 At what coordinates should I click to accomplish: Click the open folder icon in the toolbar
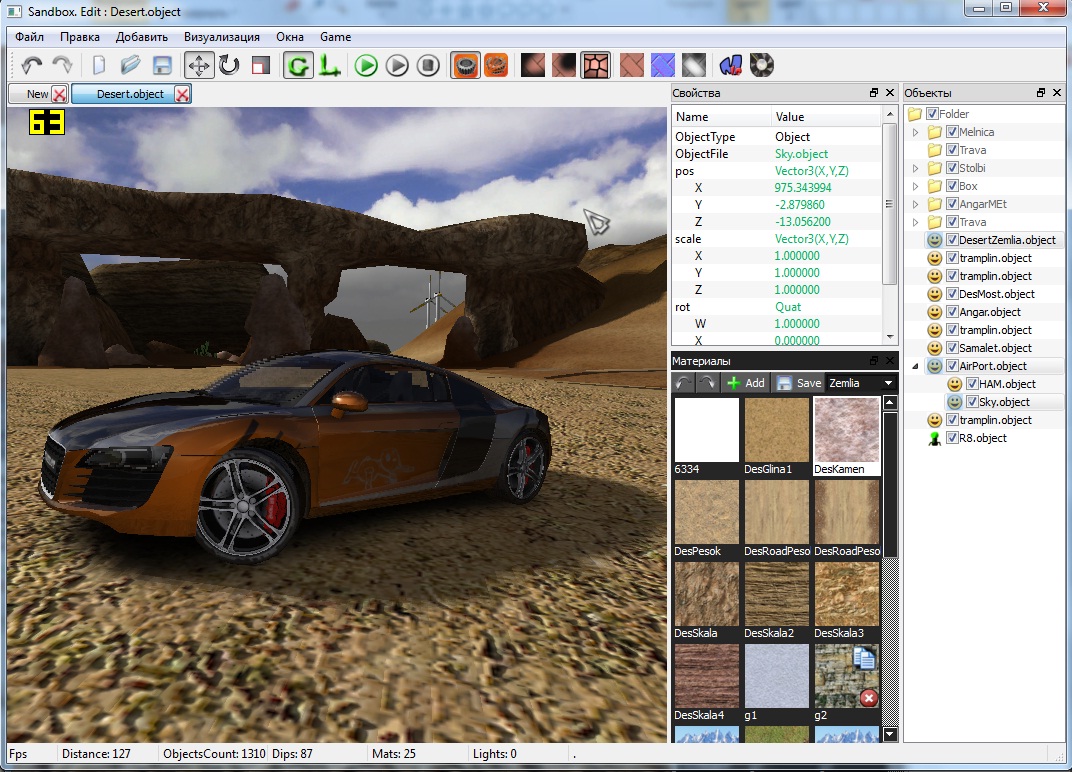click(x=130, y=66)
